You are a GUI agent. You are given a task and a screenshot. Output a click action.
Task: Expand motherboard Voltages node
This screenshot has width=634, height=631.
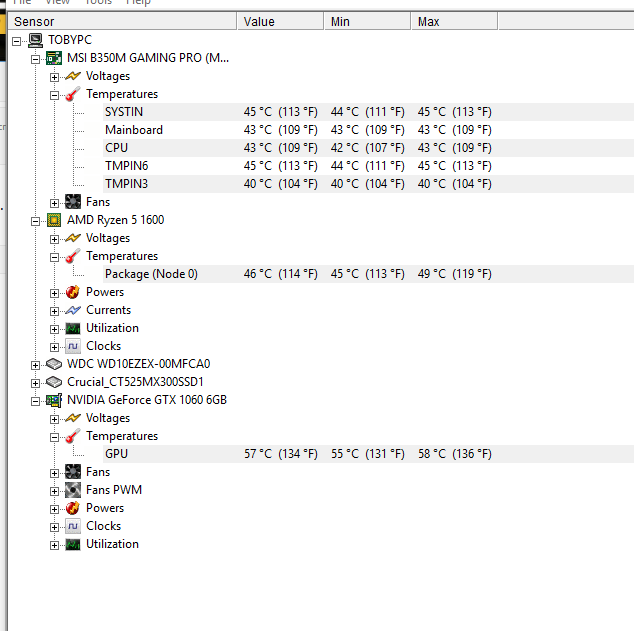54,77
